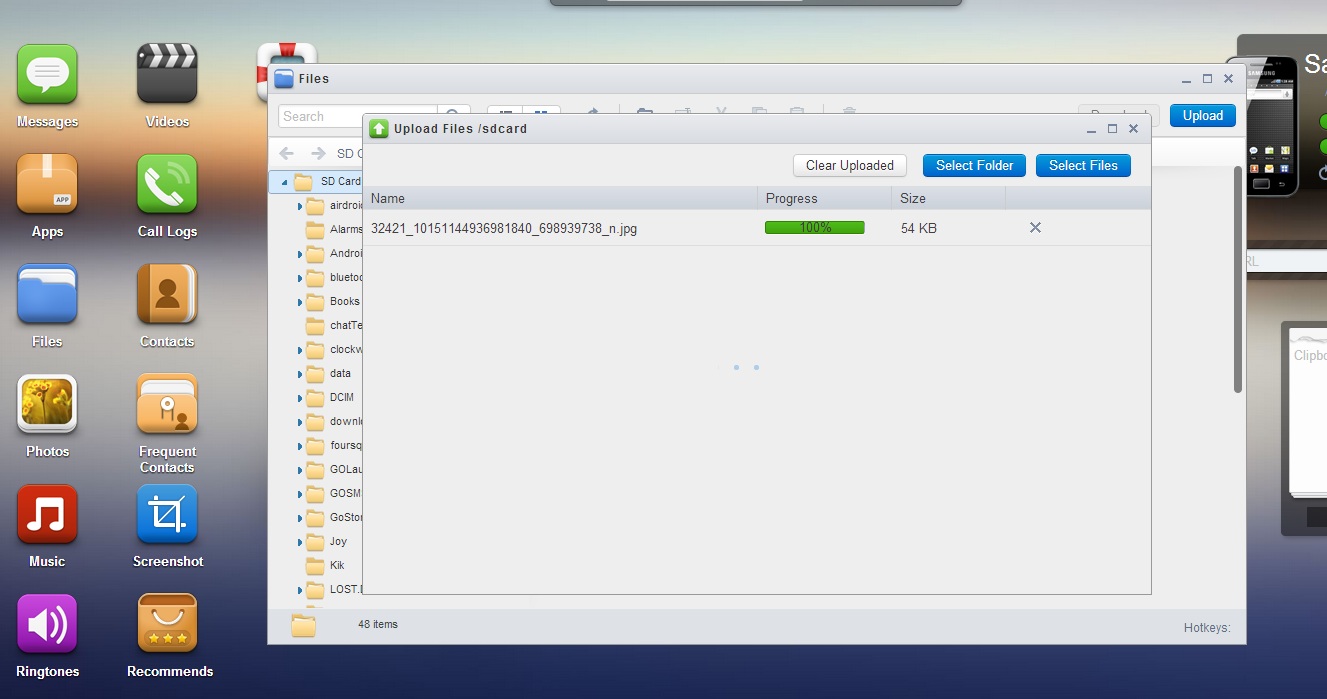Click the Select Files button
The width and height of the screenshot is (1327, 699).
(1083, 166)
